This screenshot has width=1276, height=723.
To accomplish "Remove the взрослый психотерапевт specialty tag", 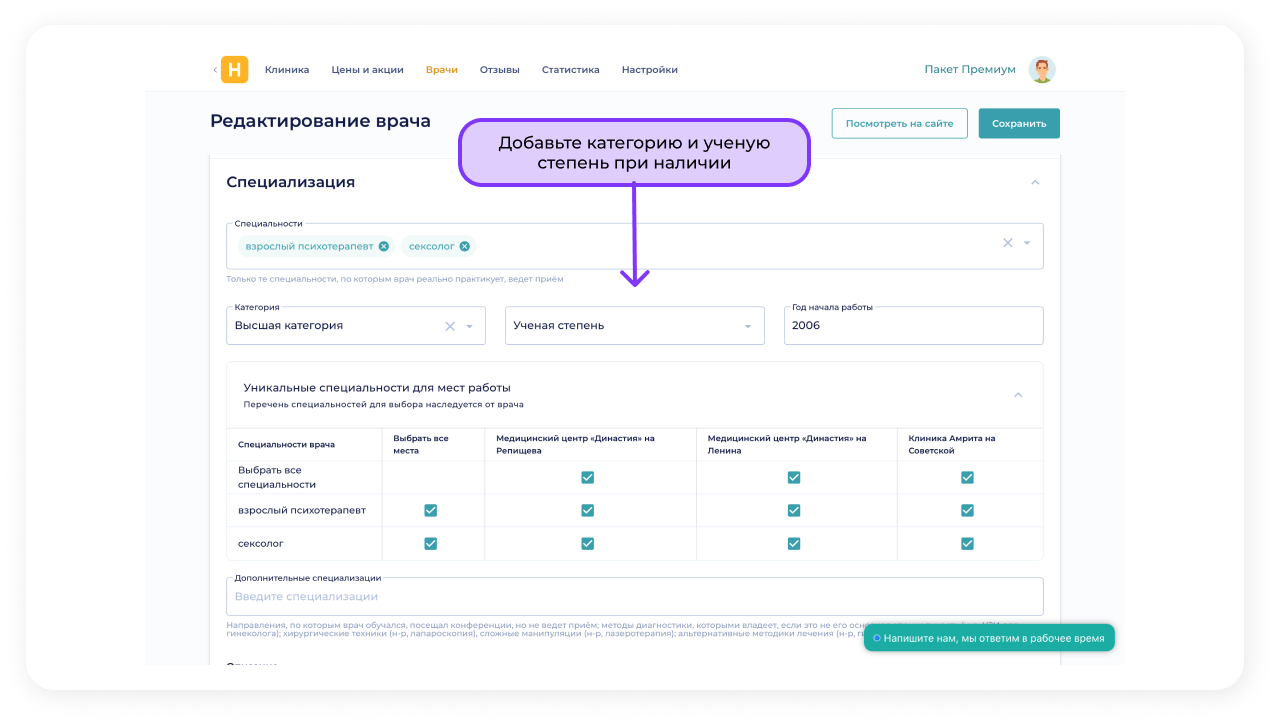I will (x=384, y=246).
